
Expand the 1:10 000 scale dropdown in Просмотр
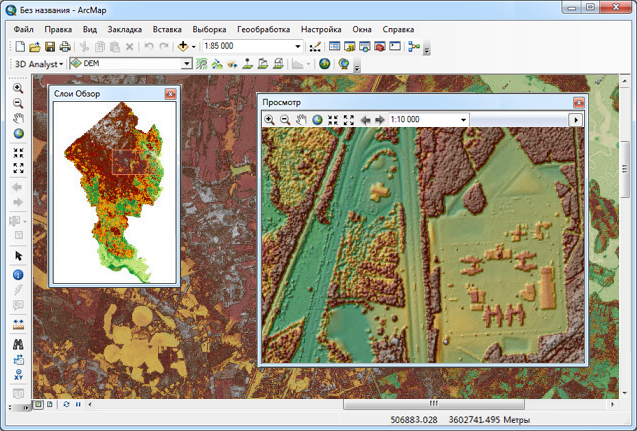(463, 120)
